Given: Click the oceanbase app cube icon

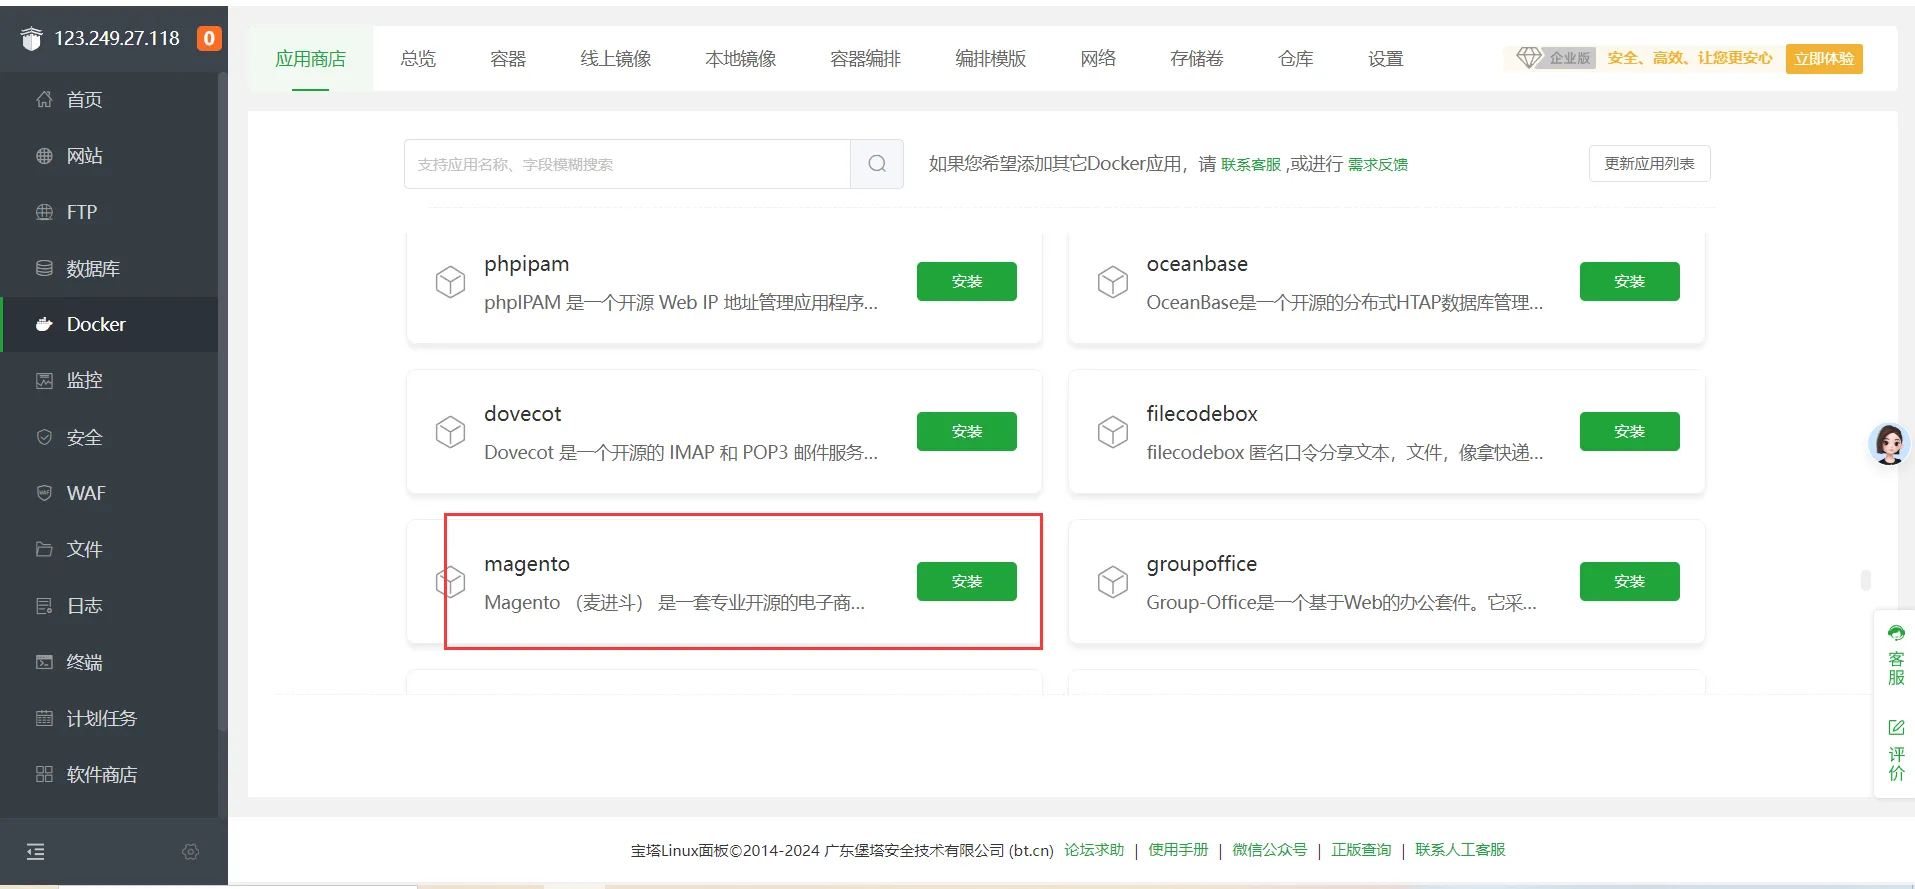Looking at the screenshot, I should pos(1113,282).
